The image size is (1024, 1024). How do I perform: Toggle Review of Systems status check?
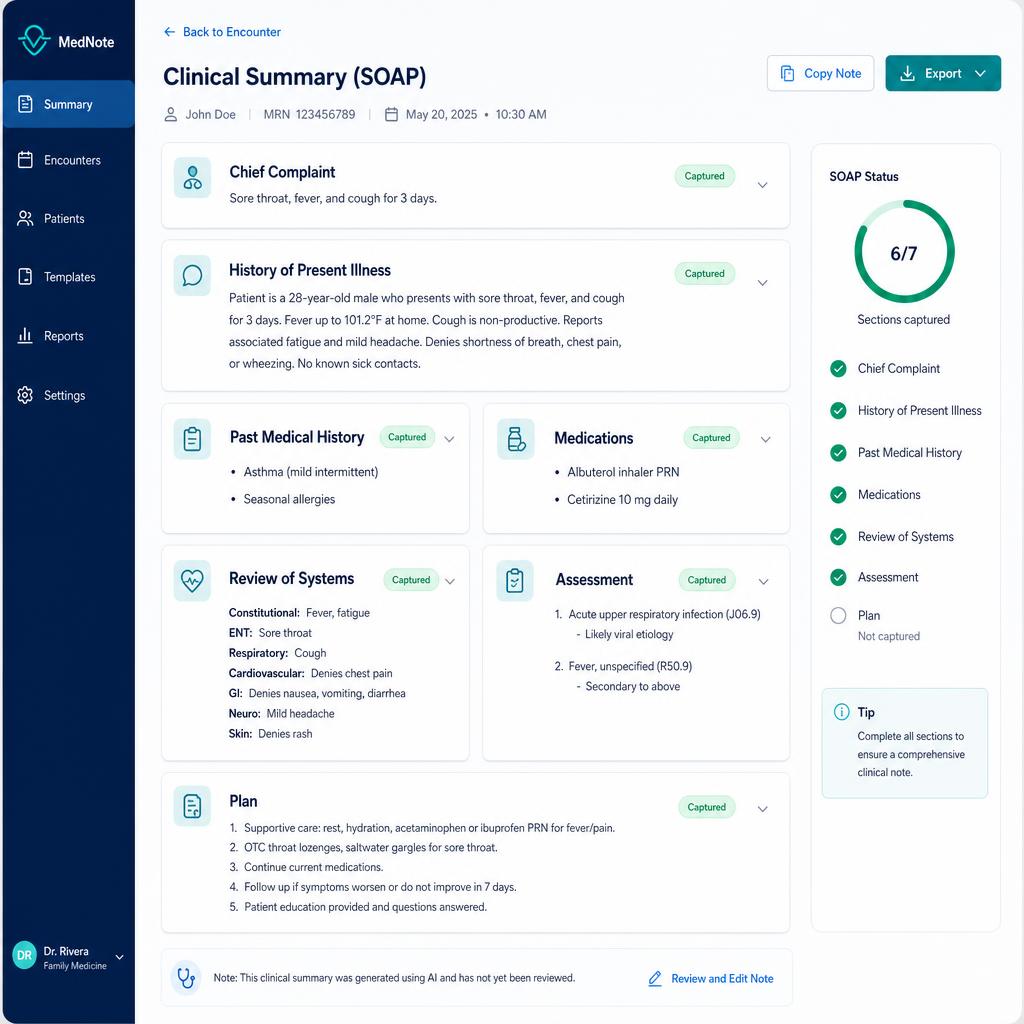[x=838, y=537]
